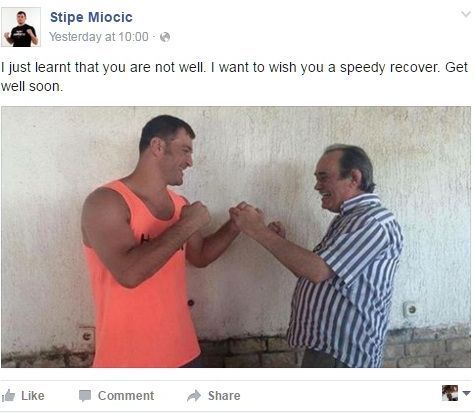Click the small avatar beside the Share row
Image resolution: width=475 pixels, height=413 pixels.
[450, 393]
